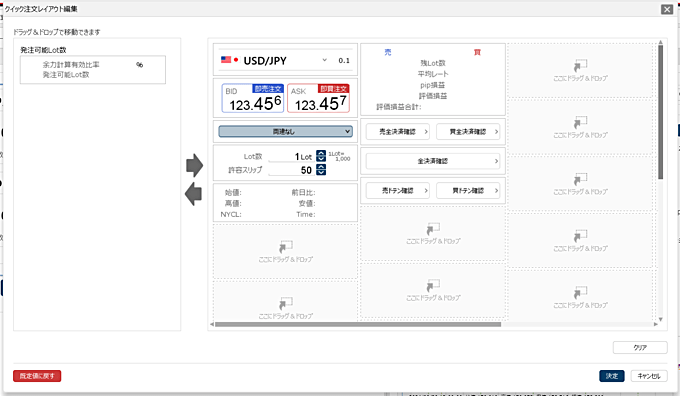Viewport: 680px width, 396px height.
Task: Click the blue 売 header in position panel
Action: coord(388,52)
